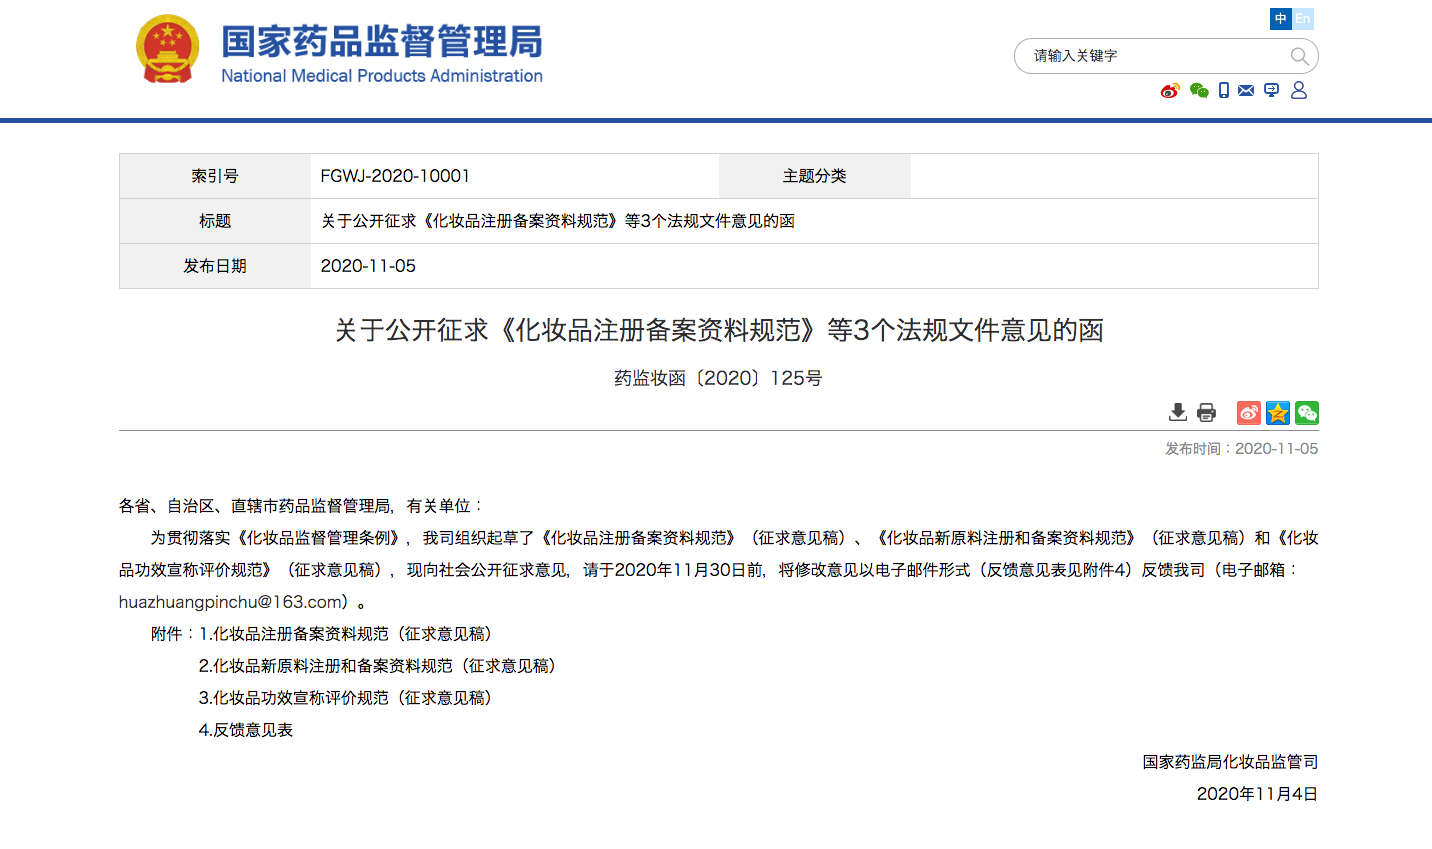Click document number 药监妆函〔2020〕125号
Viewport: 1432px width, 849px height.
718,378
